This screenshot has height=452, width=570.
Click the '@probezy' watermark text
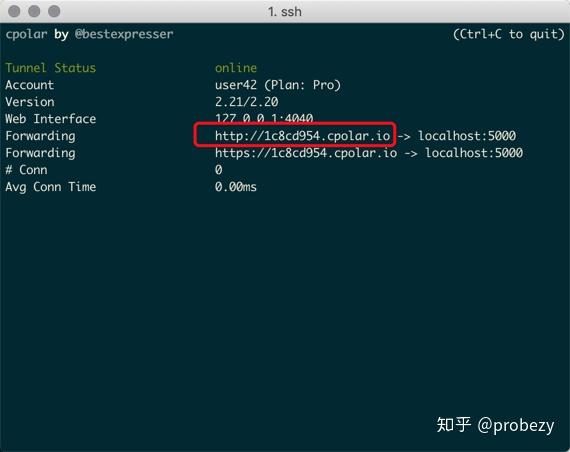pos(516,425)
